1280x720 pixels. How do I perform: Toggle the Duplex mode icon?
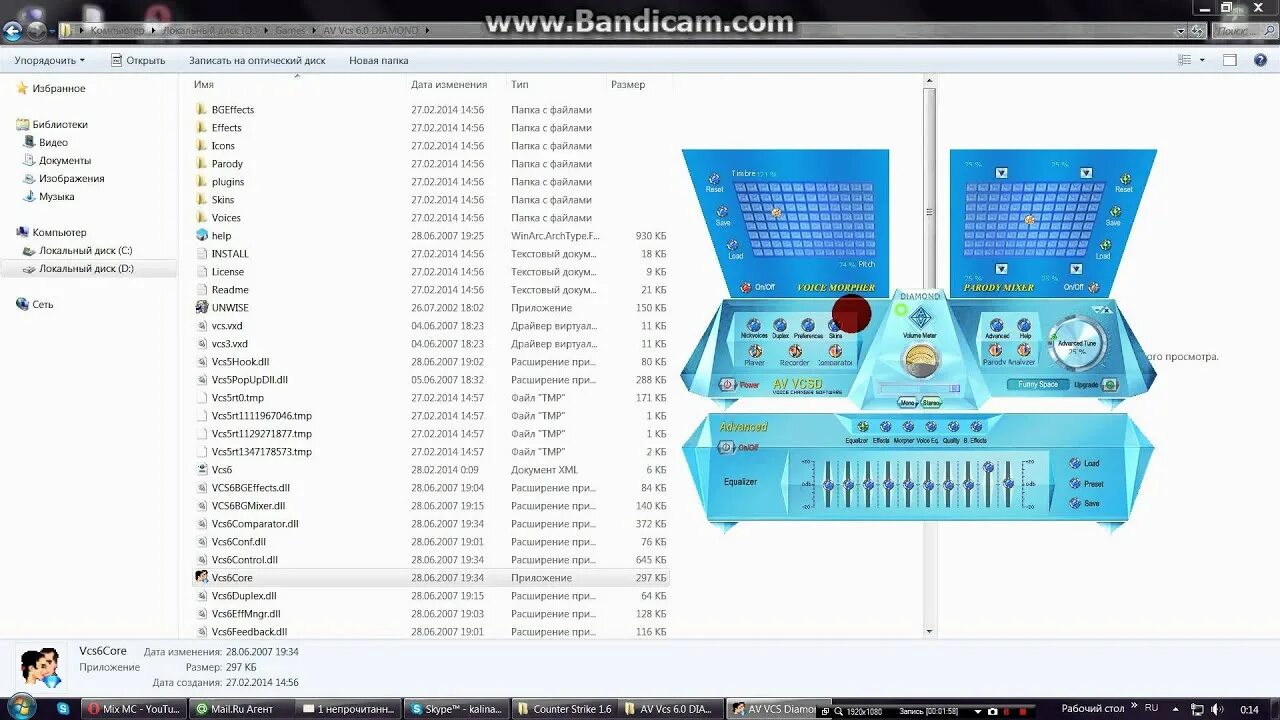point(780,326)
